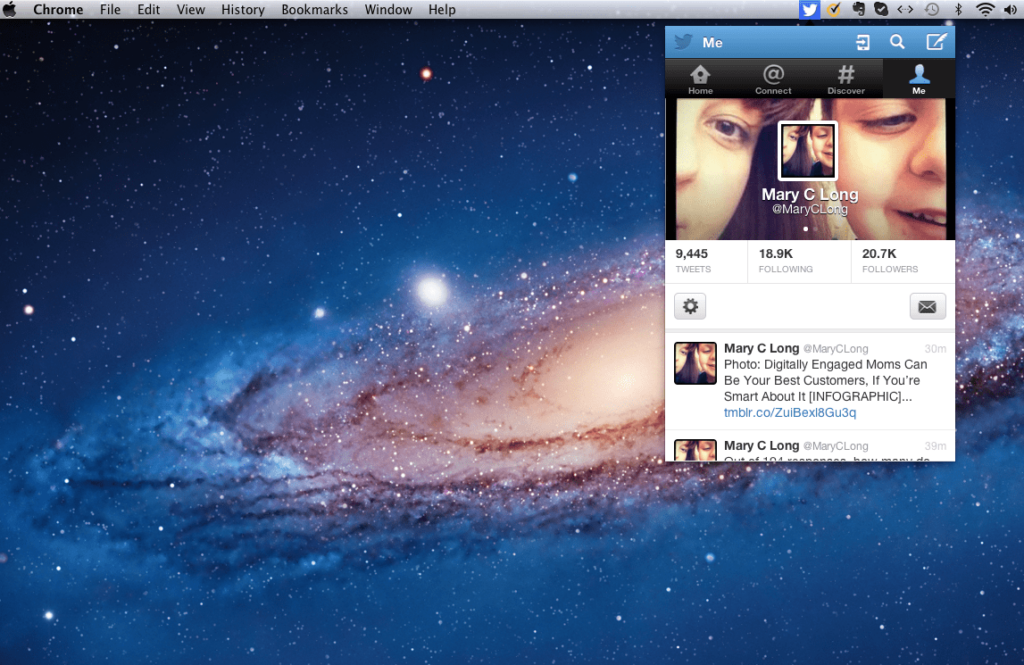This screenshot has height=665, width=1024.
Task: Open direct messages with the envelope button
Action: 927,306
